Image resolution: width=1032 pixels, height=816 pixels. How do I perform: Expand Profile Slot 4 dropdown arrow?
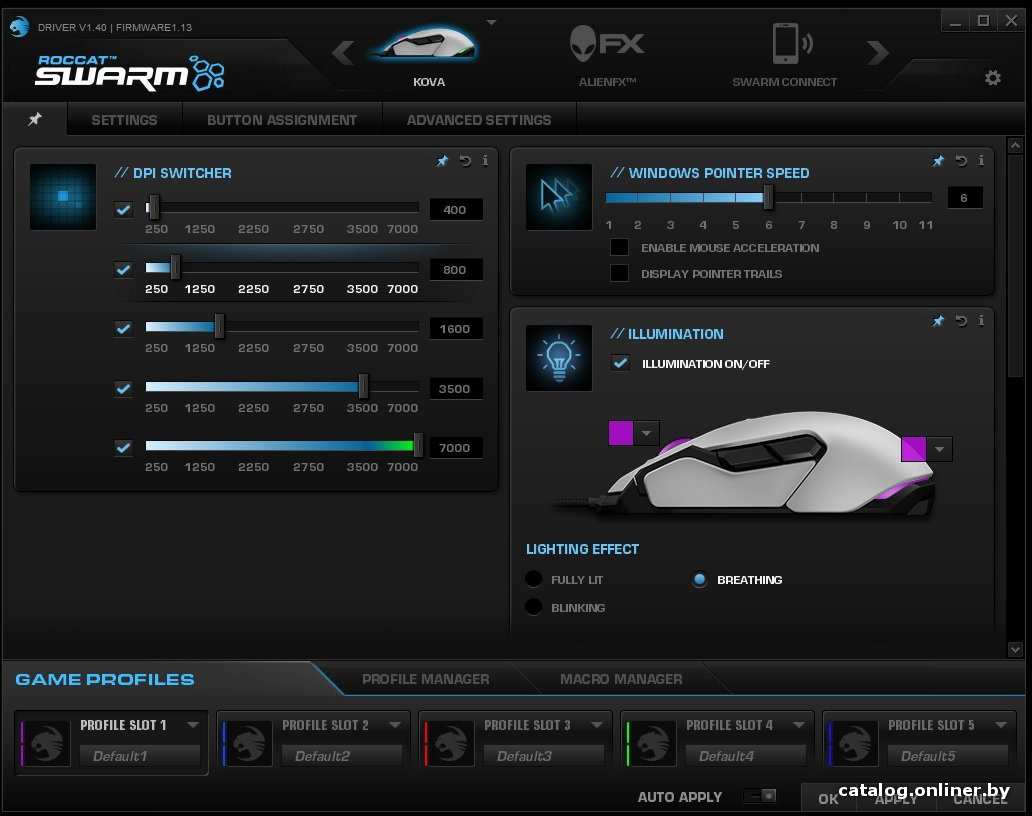click(799, 725)
